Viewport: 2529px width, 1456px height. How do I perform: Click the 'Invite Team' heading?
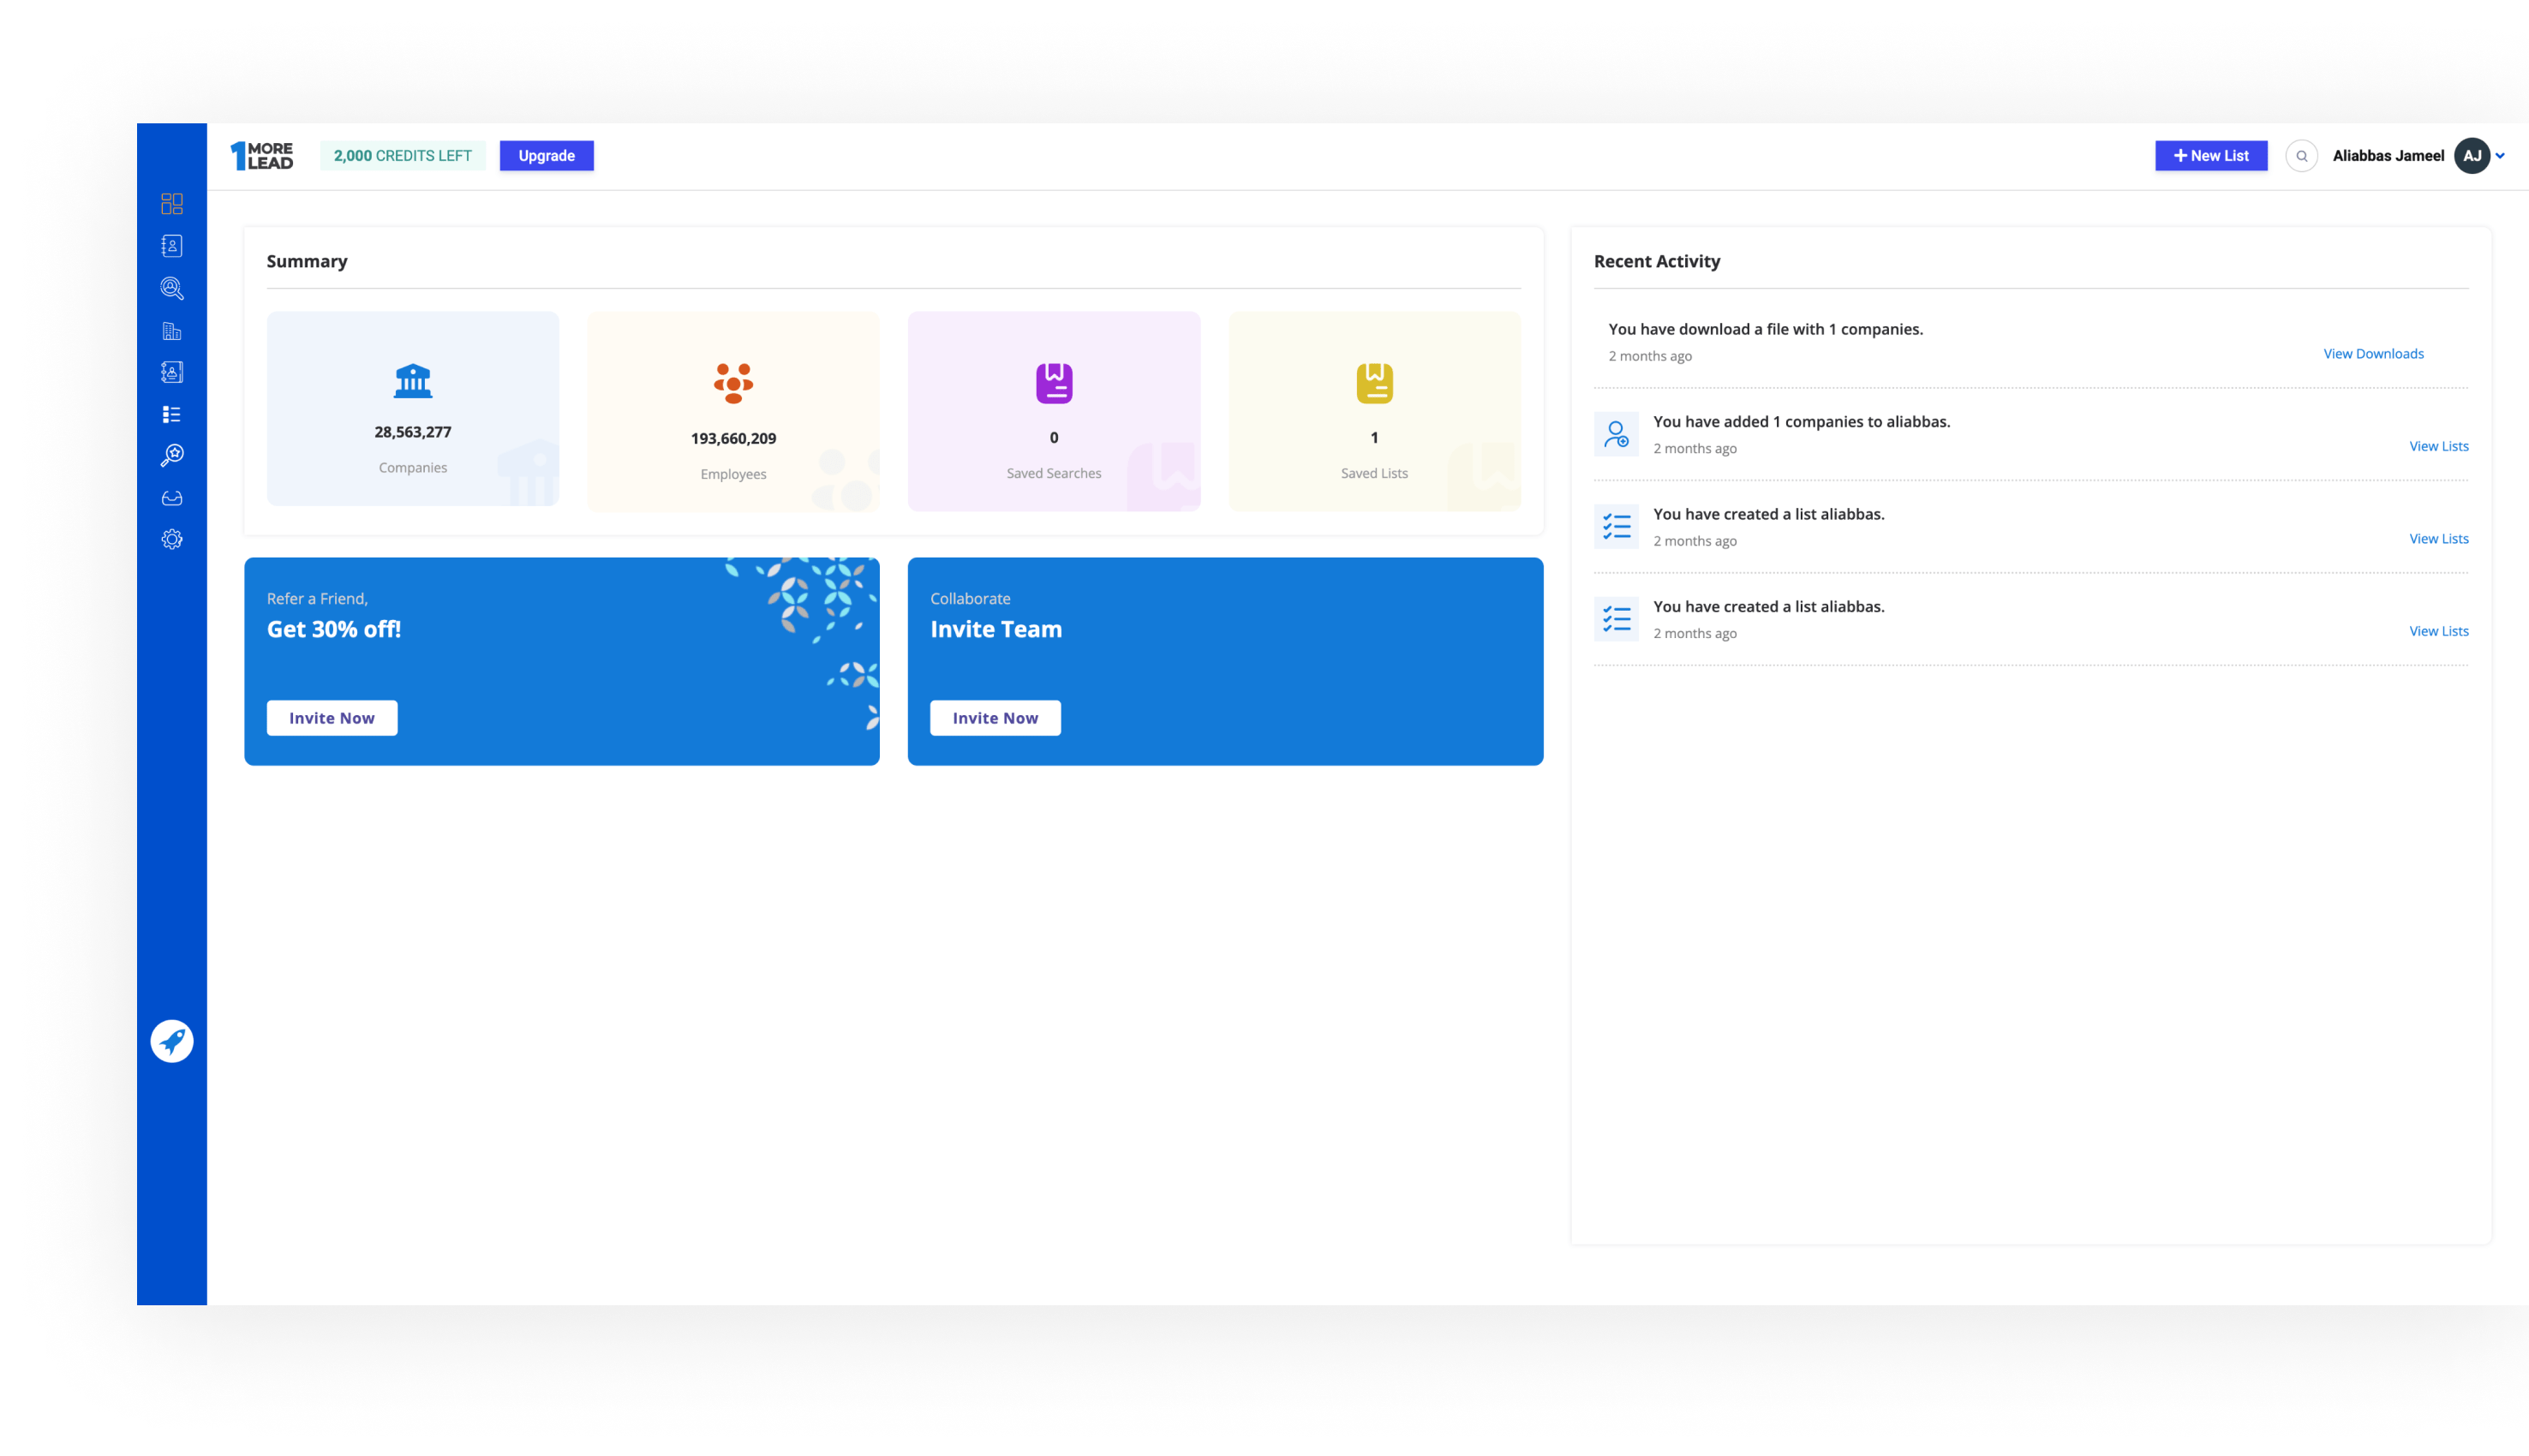point(996,629)
